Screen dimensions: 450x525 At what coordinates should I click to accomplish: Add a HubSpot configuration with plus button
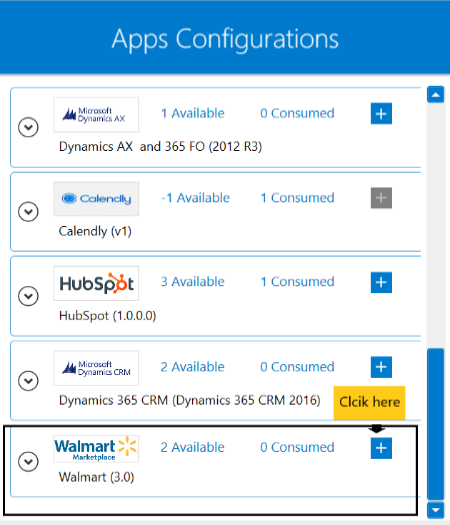point(381,282)
